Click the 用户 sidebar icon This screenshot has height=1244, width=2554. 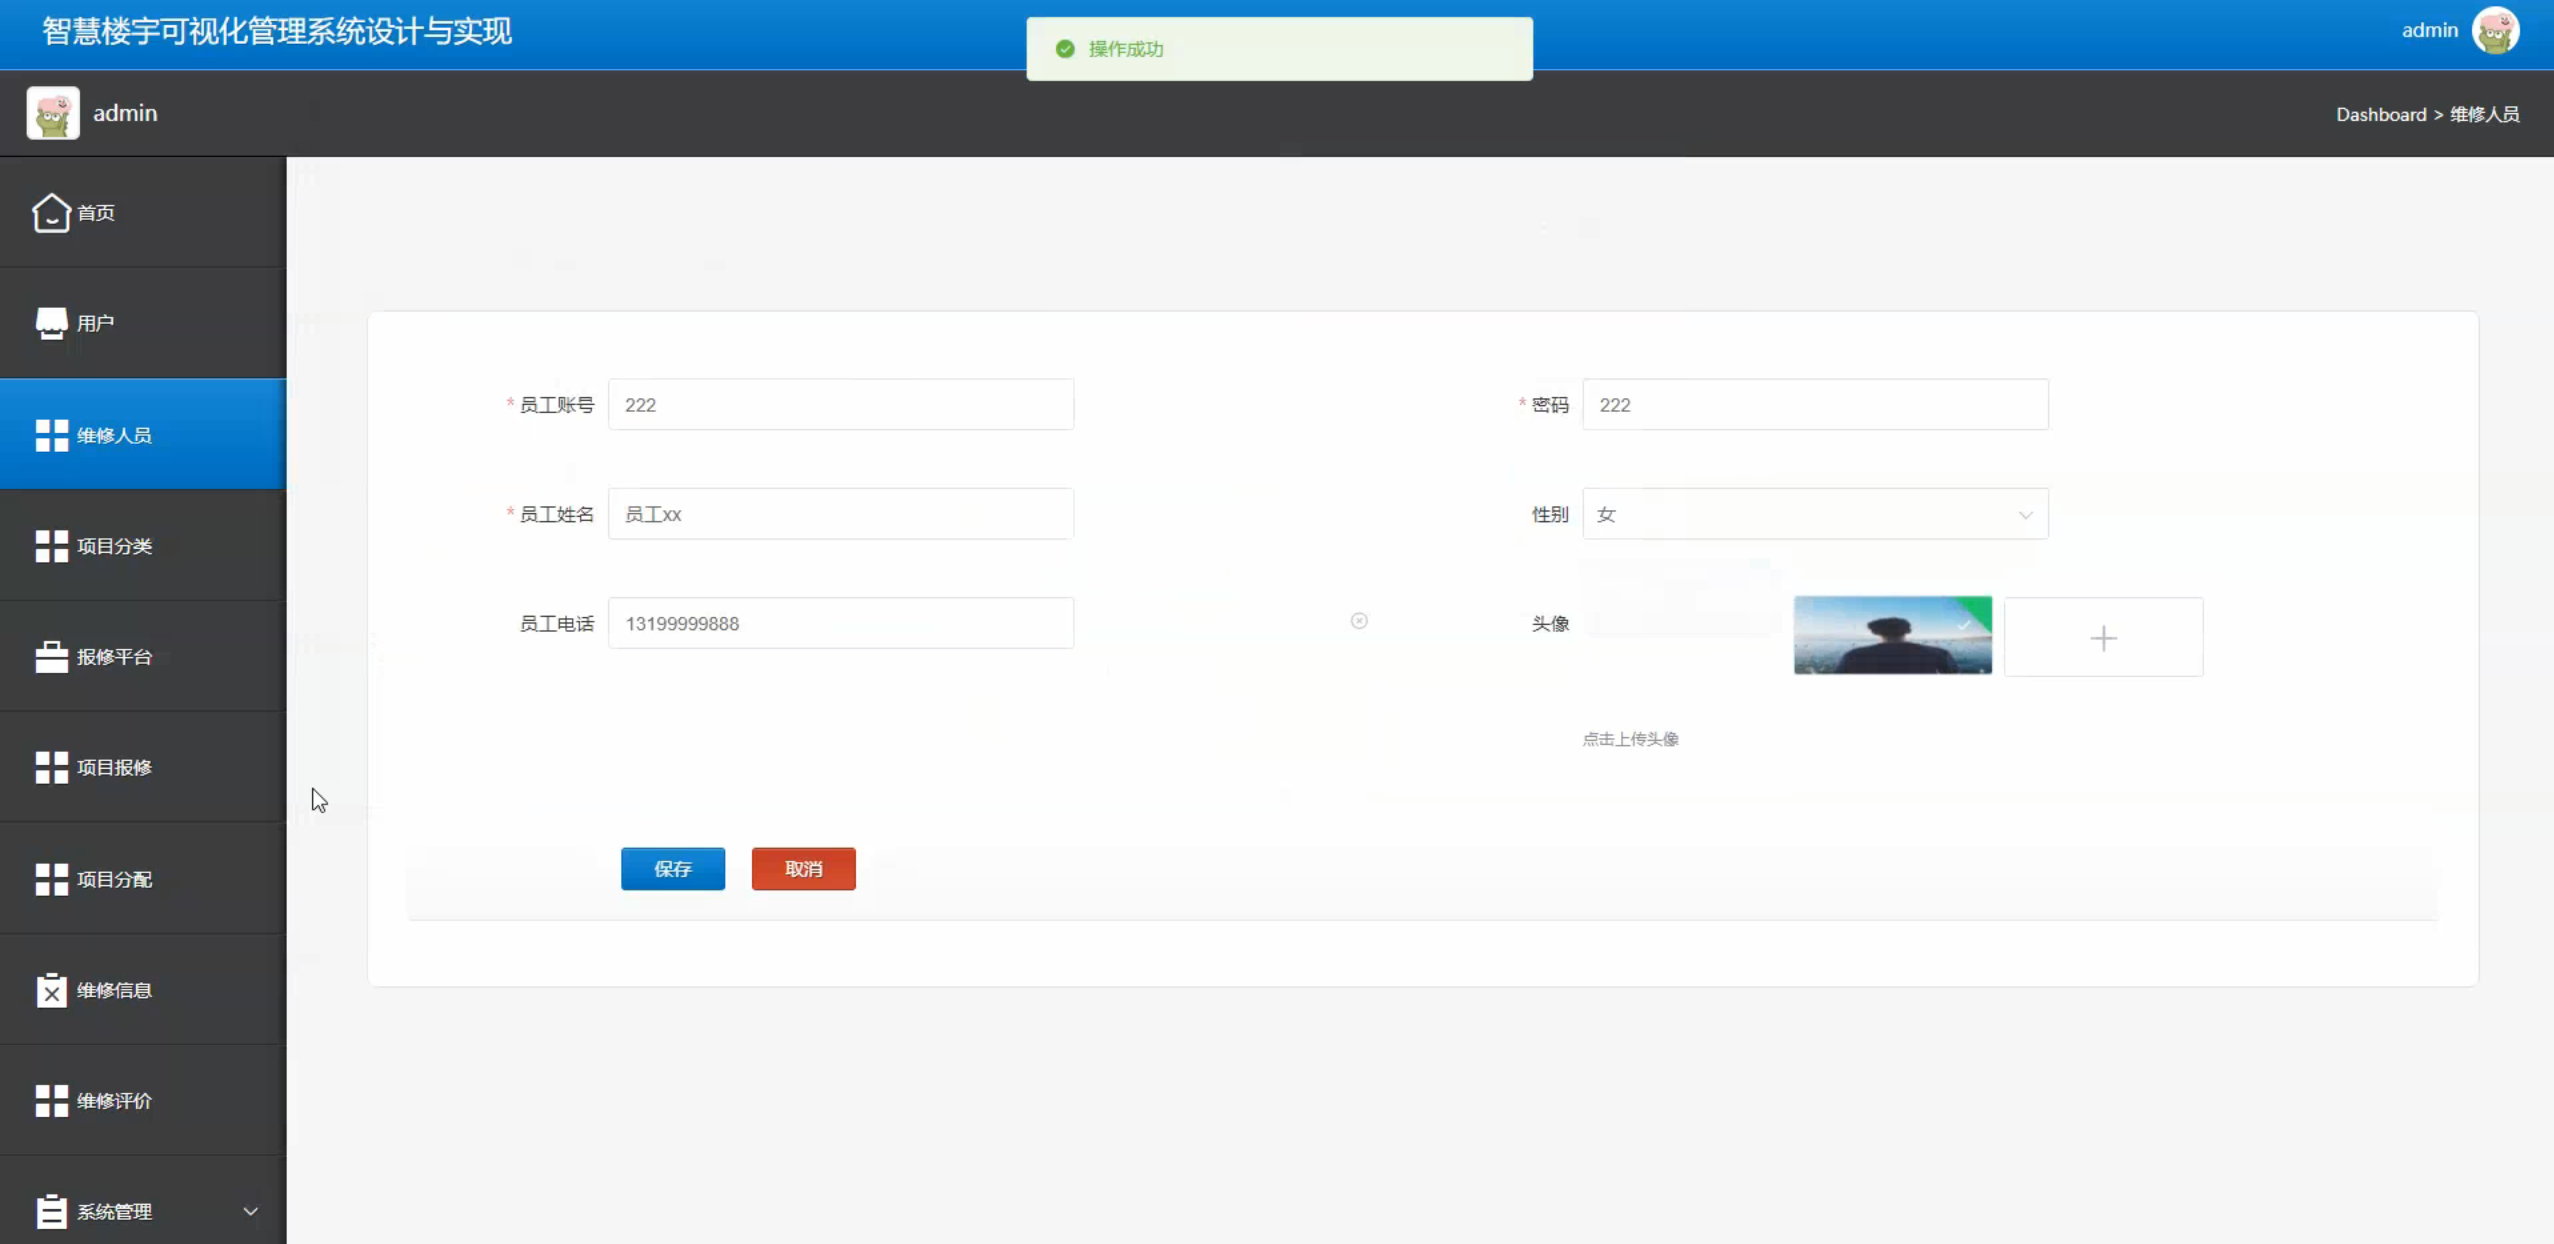51,323
